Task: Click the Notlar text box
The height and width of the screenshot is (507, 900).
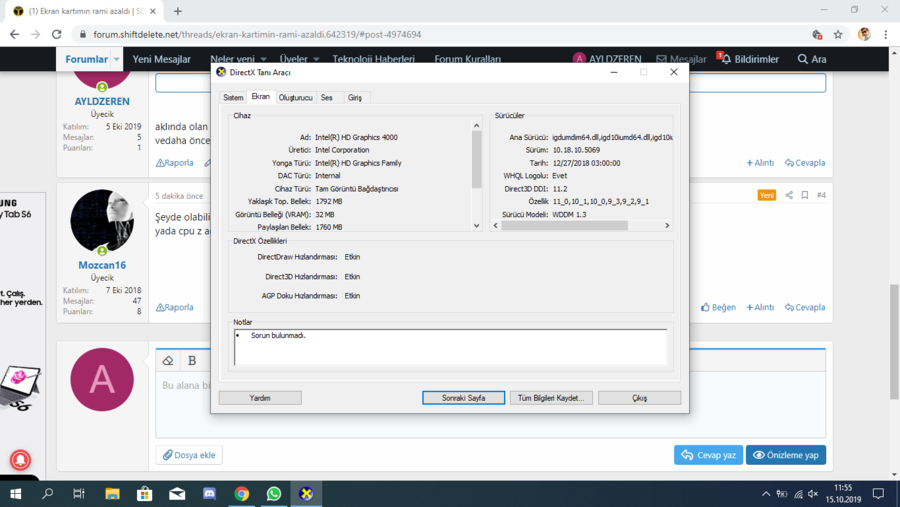Action: (x=451, y=347)
